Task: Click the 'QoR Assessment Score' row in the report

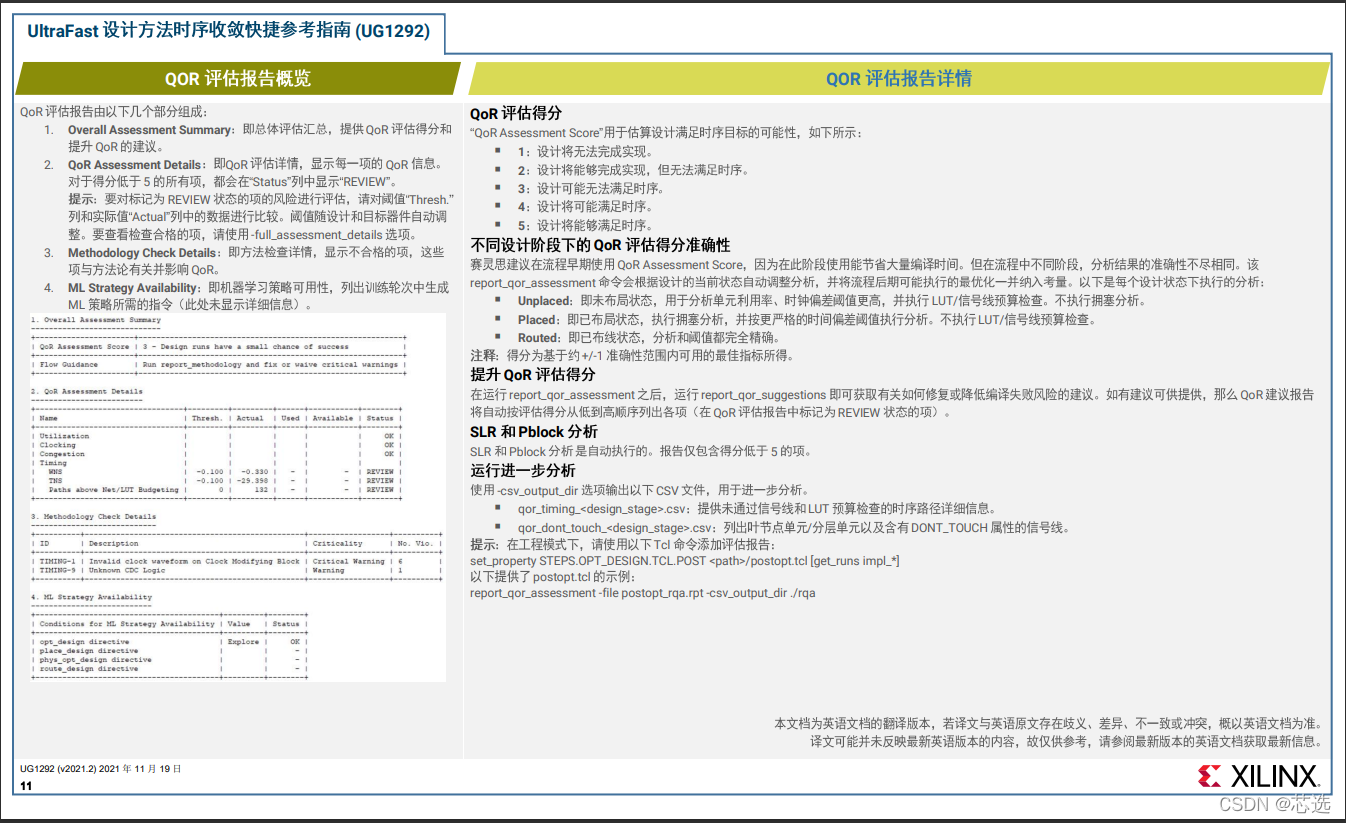Action: point(219,347)
